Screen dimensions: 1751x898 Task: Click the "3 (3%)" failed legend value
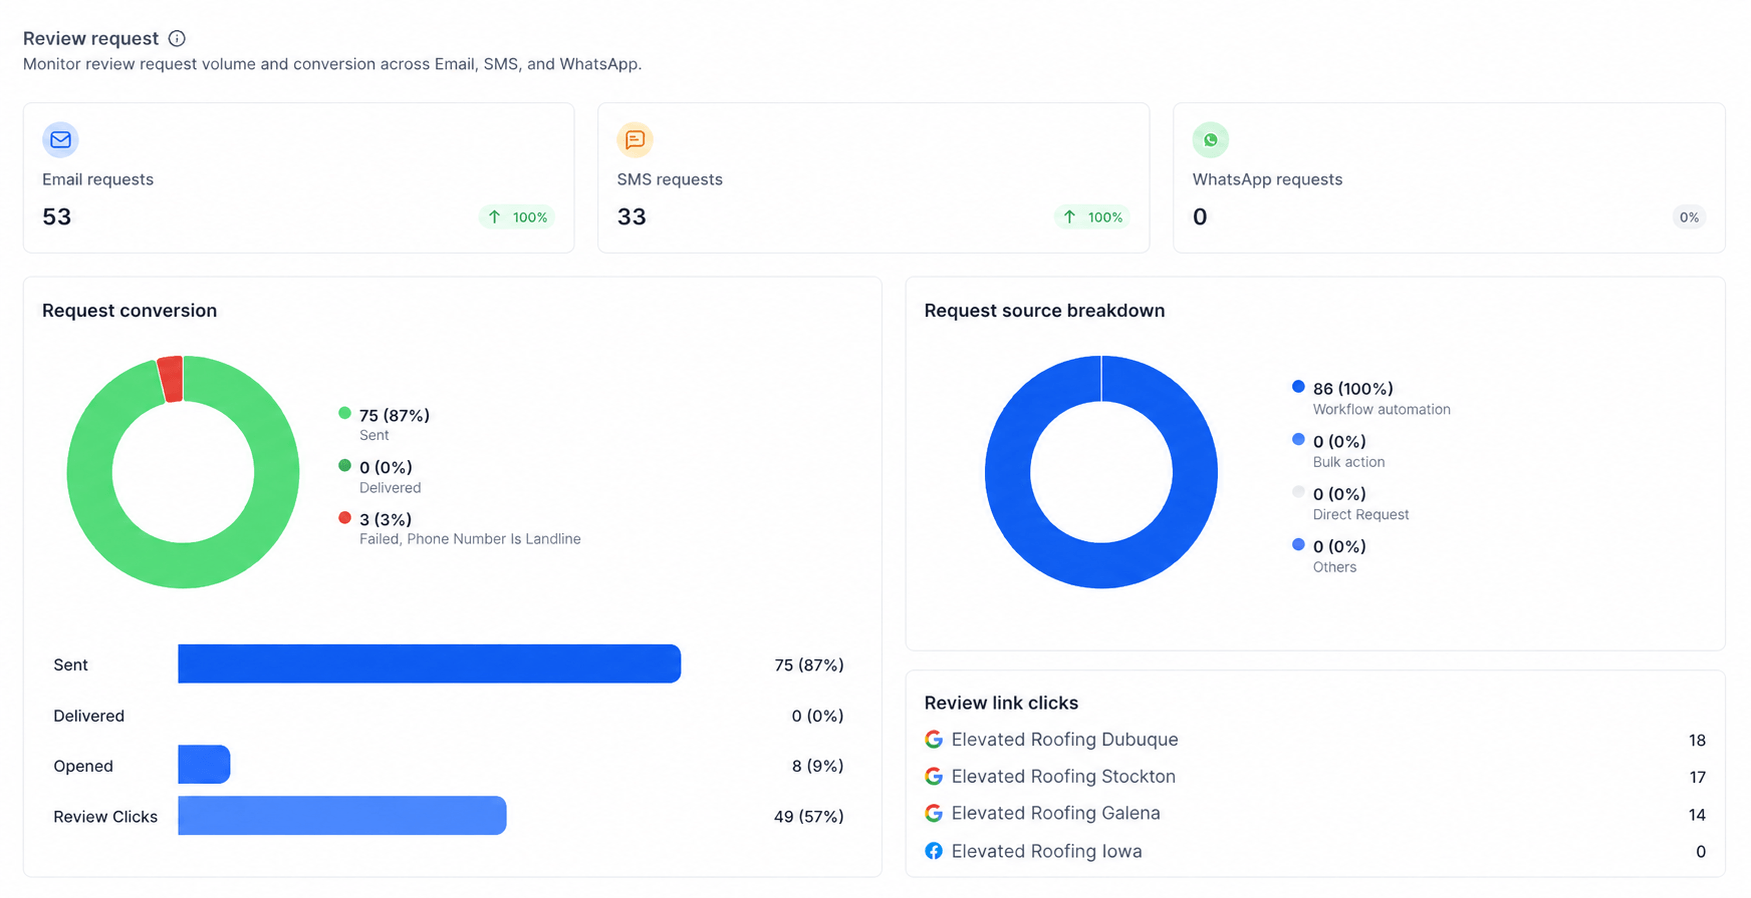coord(385,519)
